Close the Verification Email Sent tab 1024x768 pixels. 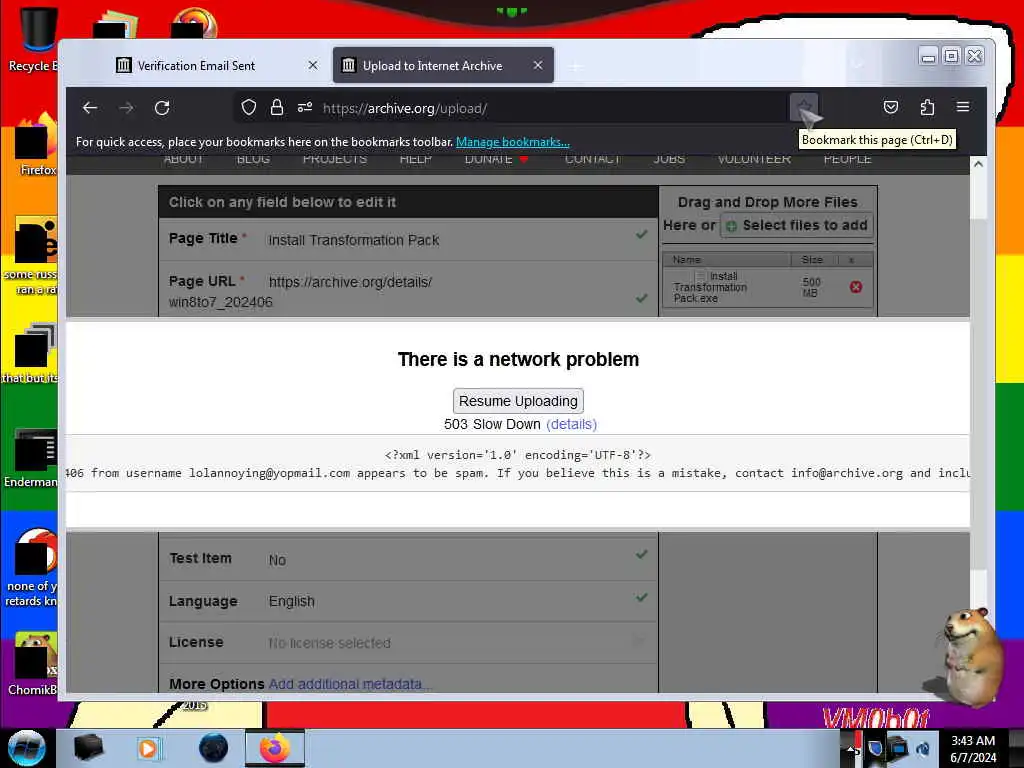(313, 65)
